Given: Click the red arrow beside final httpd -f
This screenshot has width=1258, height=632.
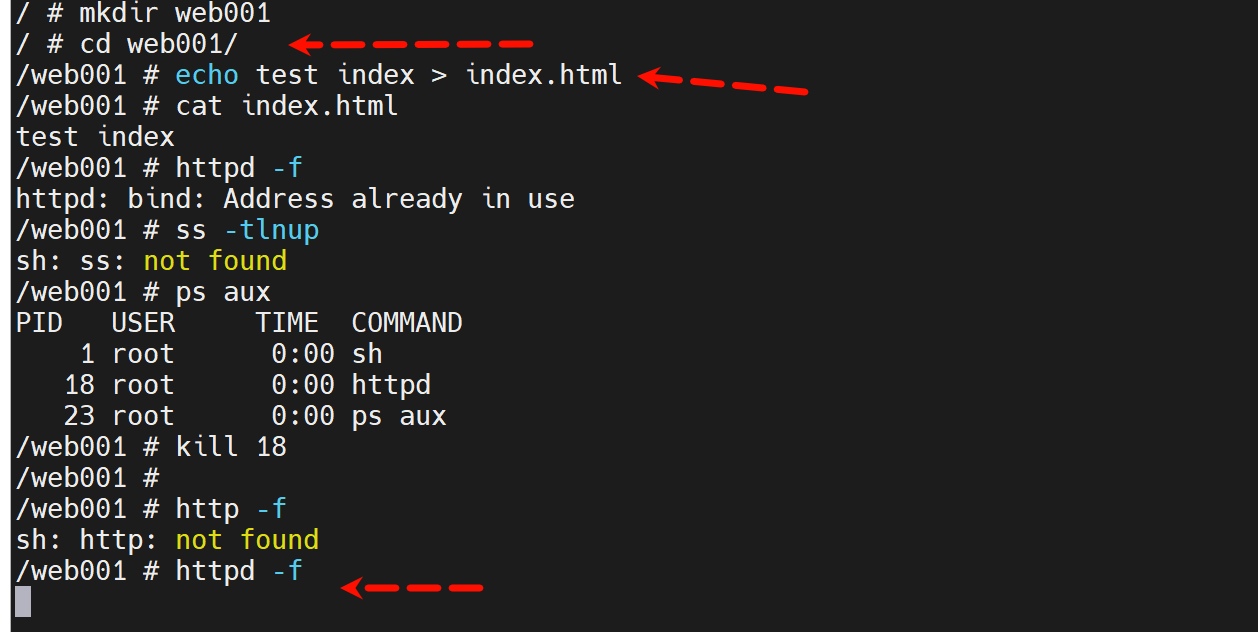Looking at the screenshot, I should click(x=411, y=588).
